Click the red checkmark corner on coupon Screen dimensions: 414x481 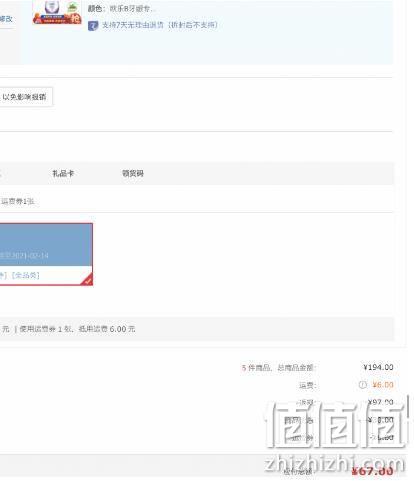pos(87,280)
